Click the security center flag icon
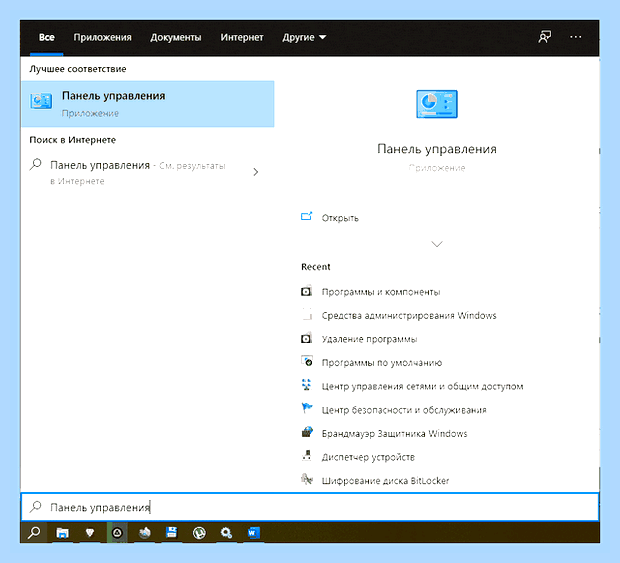The width and height of the screenshot is (620, 563). click(x=307, y=408)
